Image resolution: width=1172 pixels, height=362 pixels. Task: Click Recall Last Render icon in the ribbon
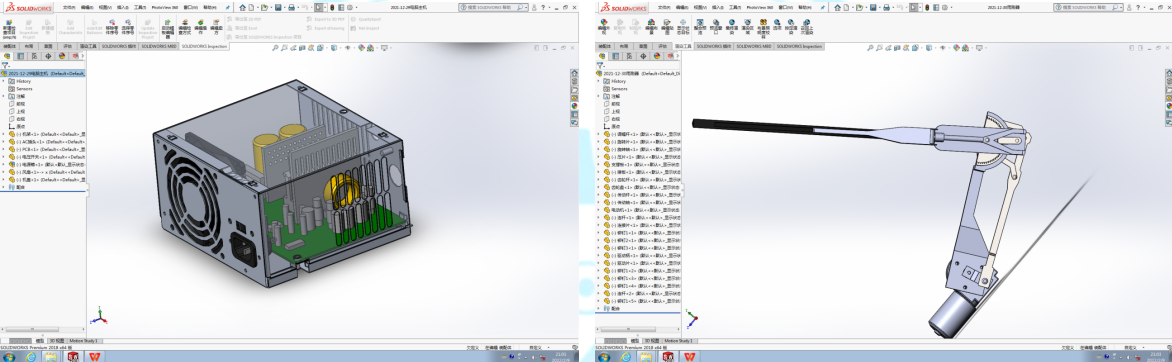807,27
